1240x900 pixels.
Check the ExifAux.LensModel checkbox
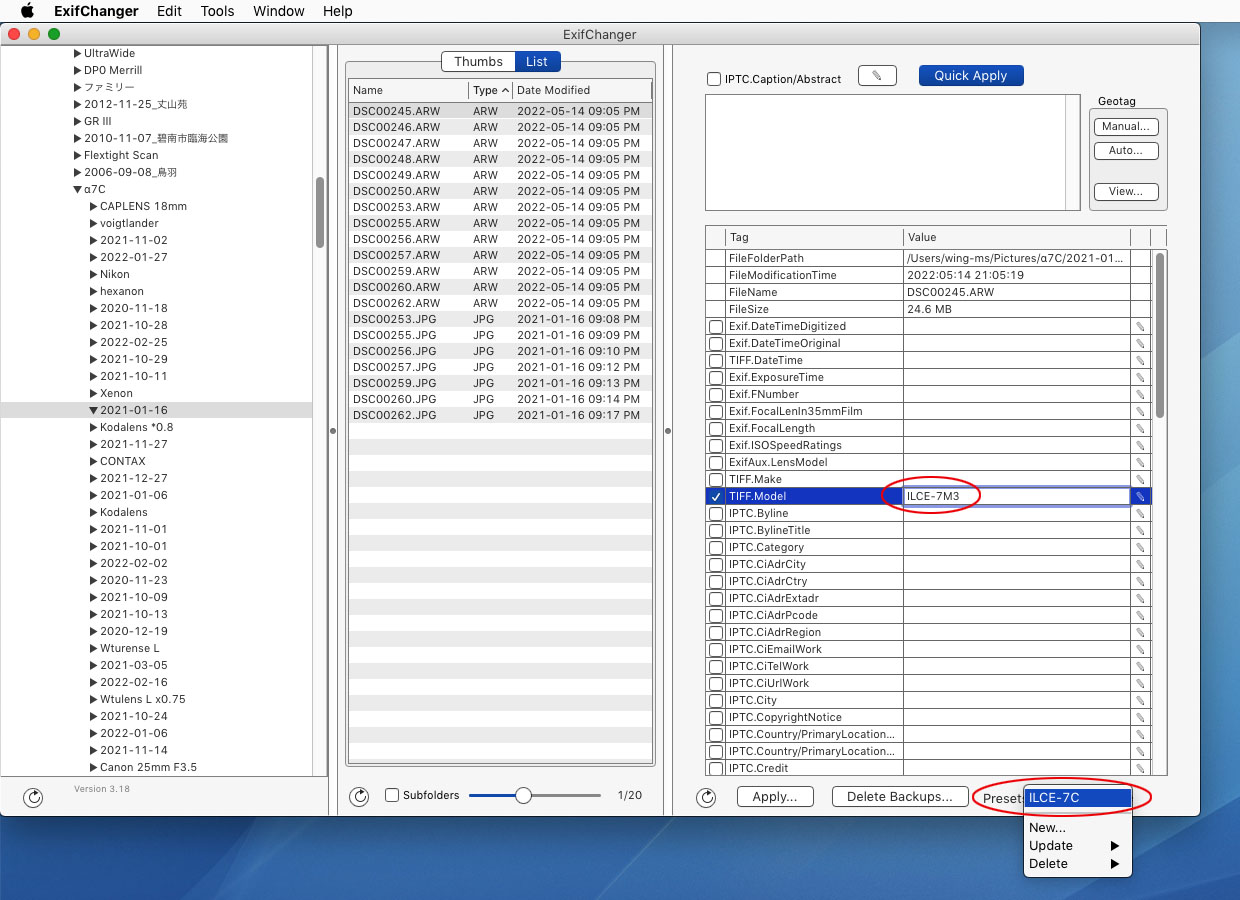[716, 462]
